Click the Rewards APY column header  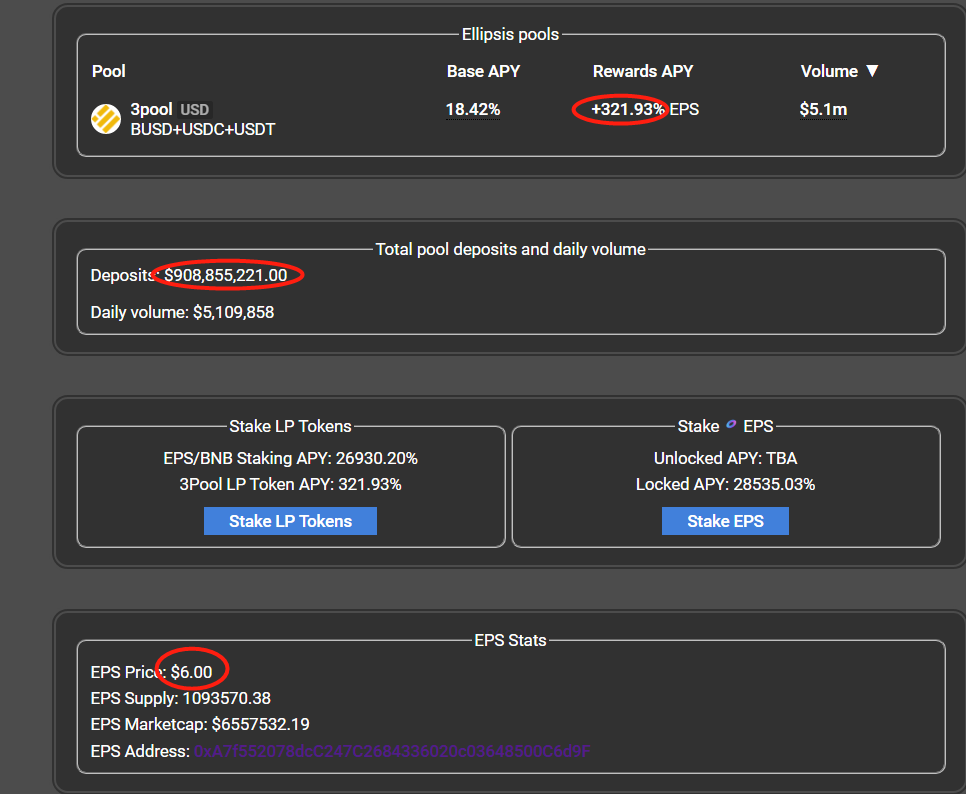coord(642,71)
